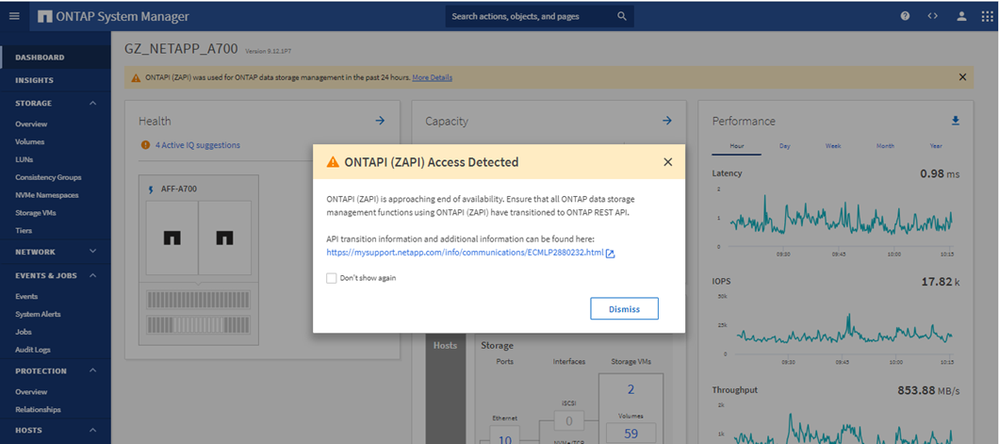The width and height of the screenshot is (999, 444).
Task: Click right AFF-A700 controller node
Action: pyautogui.click(x=224, y=238)
